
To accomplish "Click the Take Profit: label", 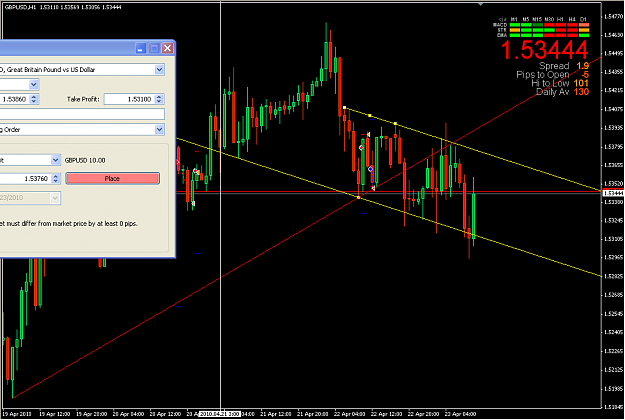I will (x=83, y=99).
